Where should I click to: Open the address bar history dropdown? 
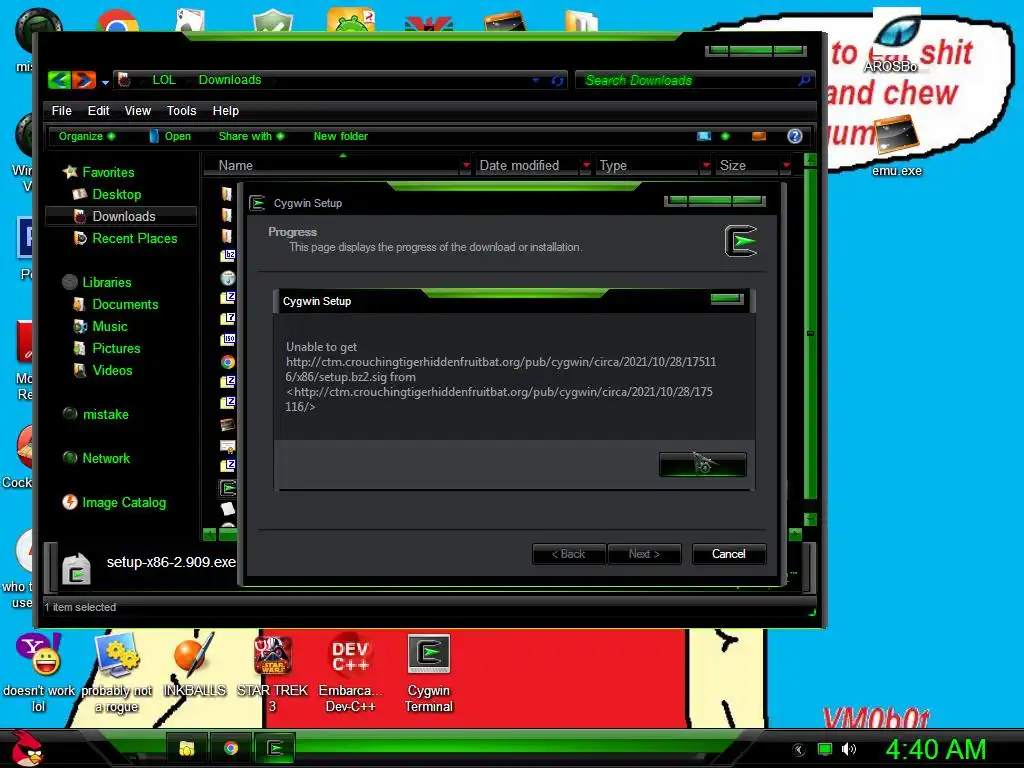536,80
